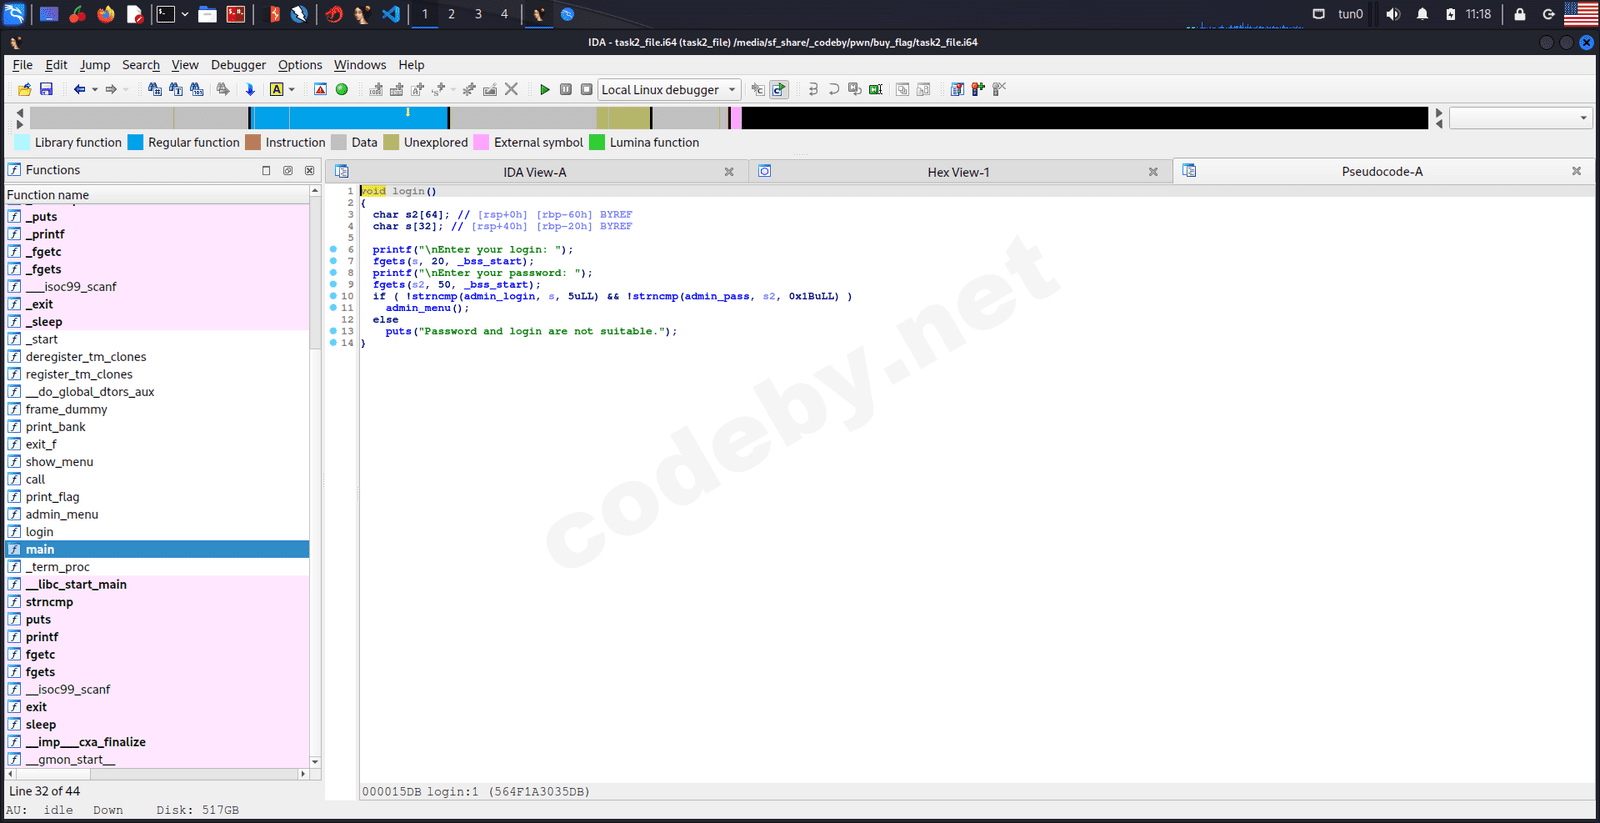
Task: Start the process with the green play button
Action: click(545, 89)
